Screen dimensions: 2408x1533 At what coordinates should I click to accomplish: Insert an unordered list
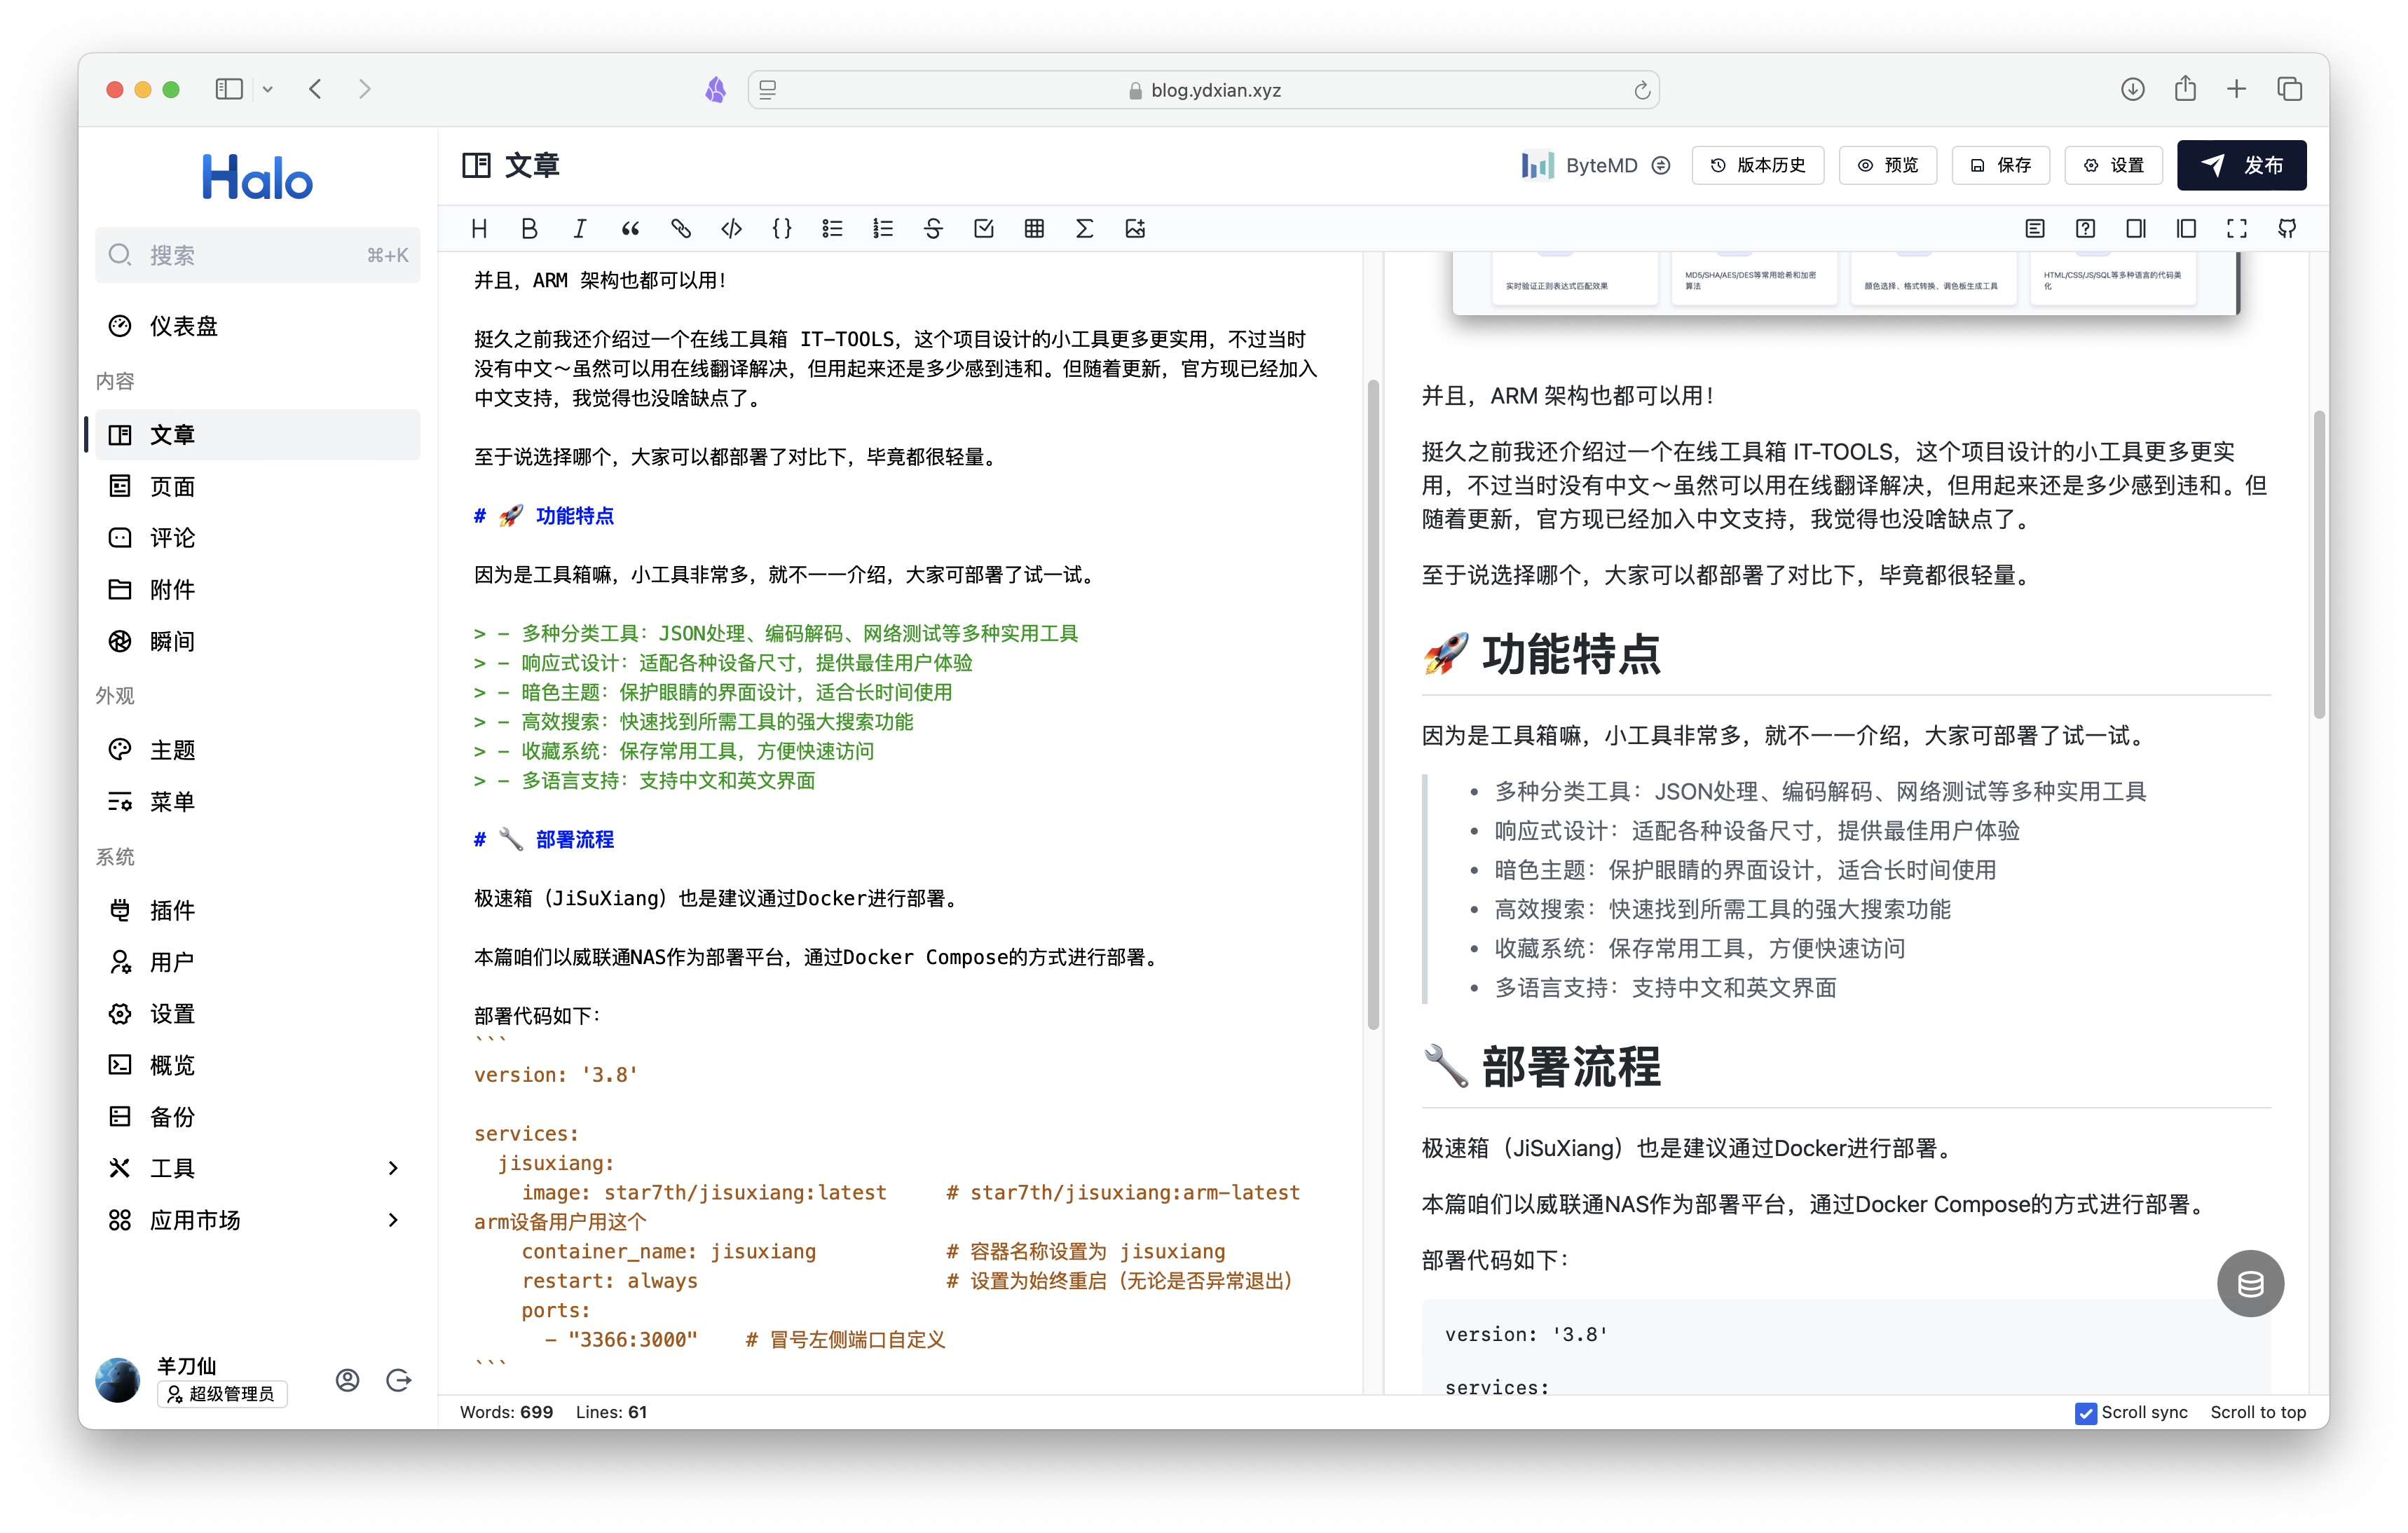pos(832,229)
